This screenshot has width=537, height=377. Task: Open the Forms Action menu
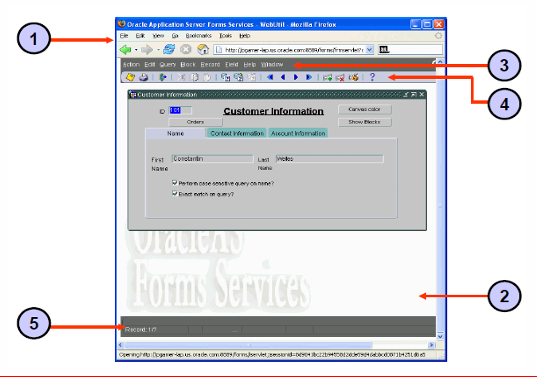131,64
